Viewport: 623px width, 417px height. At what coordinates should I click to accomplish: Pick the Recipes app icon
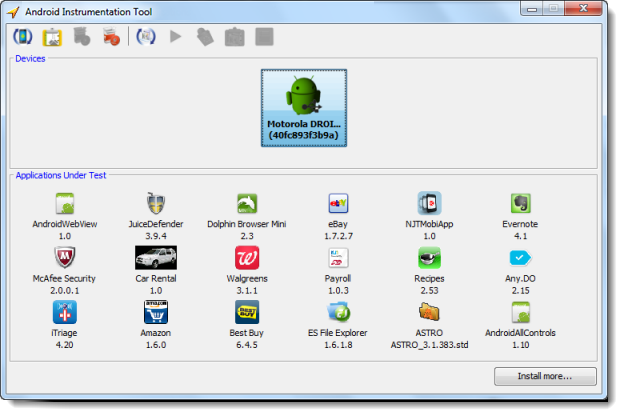coord(429,258)
